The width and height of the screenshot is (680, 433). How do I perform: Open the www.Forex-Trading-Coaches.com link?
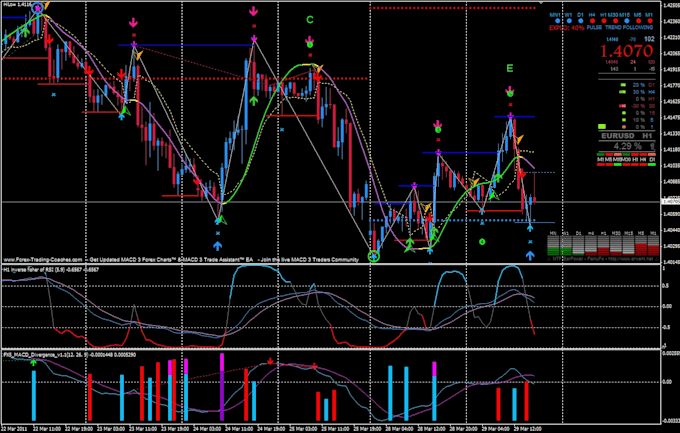coord(42,260)
